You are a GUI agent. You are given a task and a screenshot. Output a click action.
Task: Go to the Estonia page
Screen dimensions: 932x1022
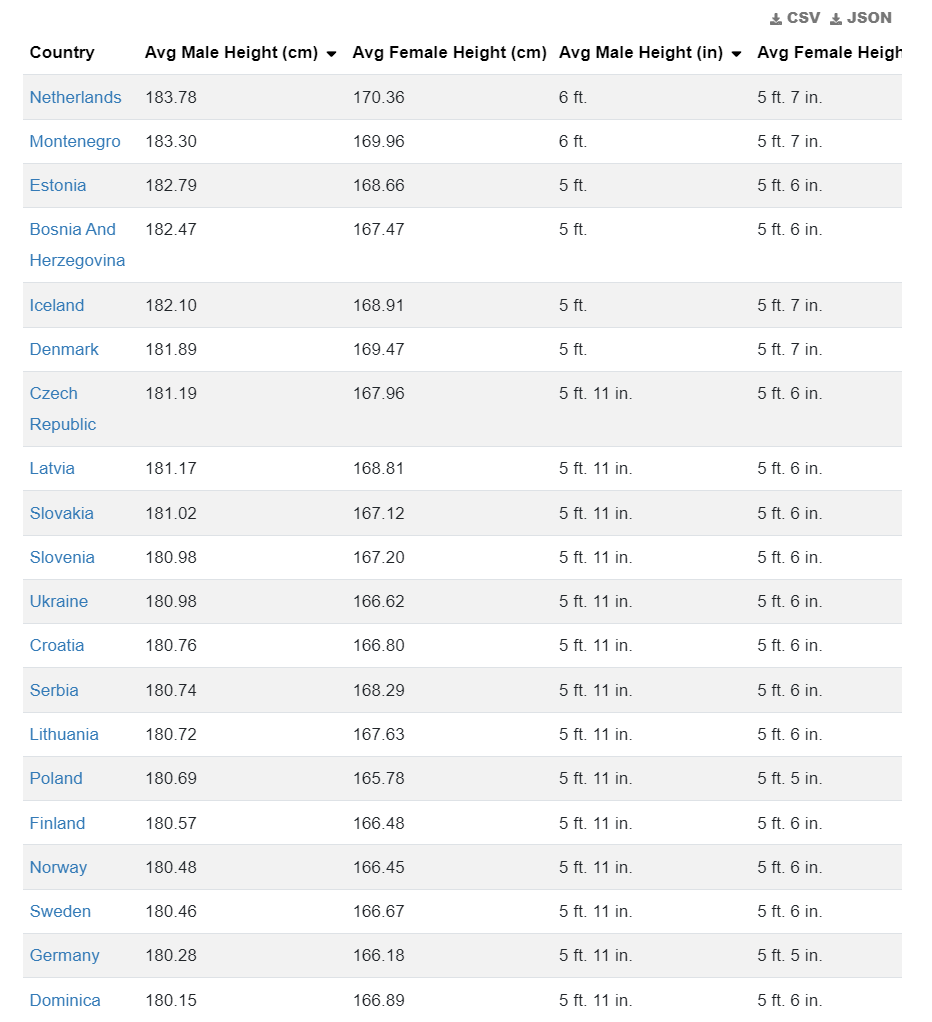pos(58,185)
